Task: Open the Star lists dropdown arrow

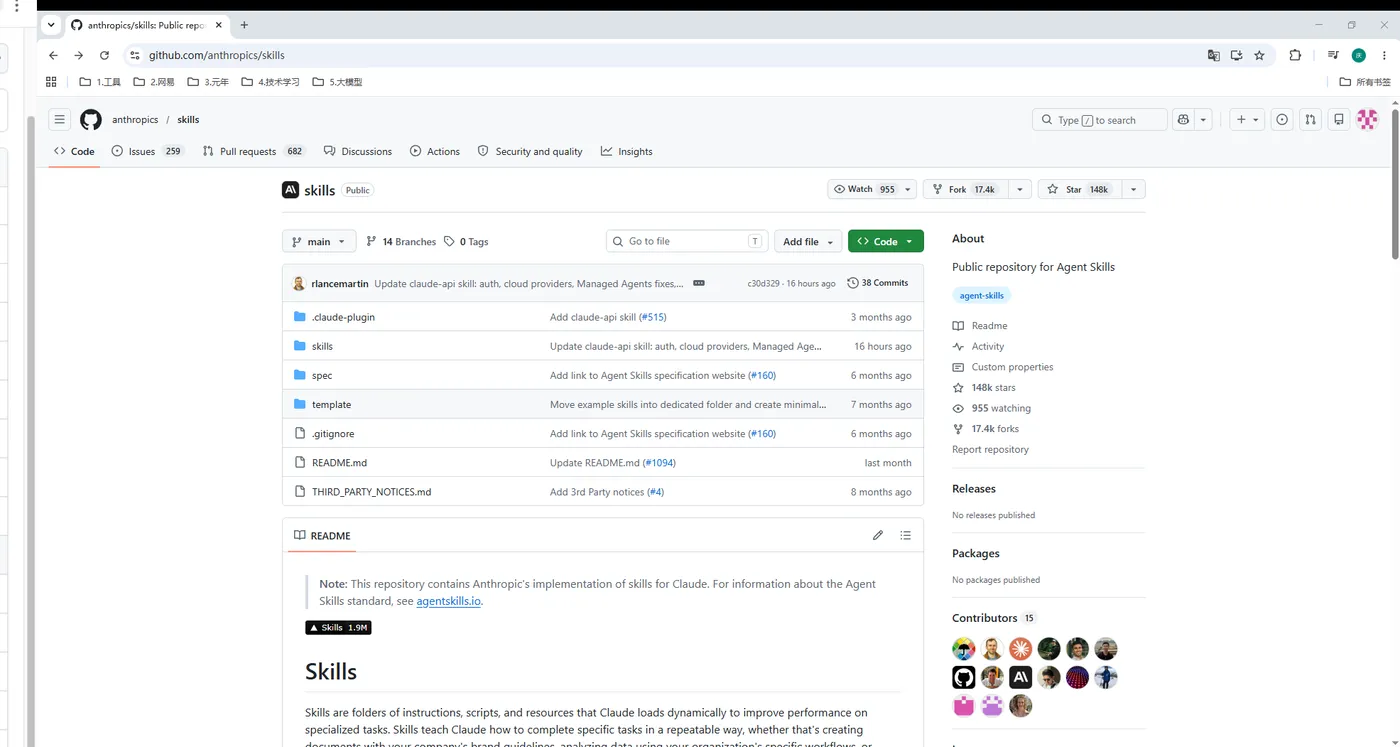Action: [x=1133, y=189]
